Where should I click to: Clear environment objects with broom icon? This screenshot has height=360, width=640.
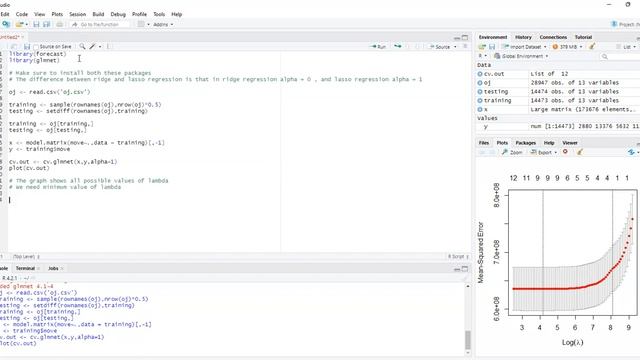point(592,47)
